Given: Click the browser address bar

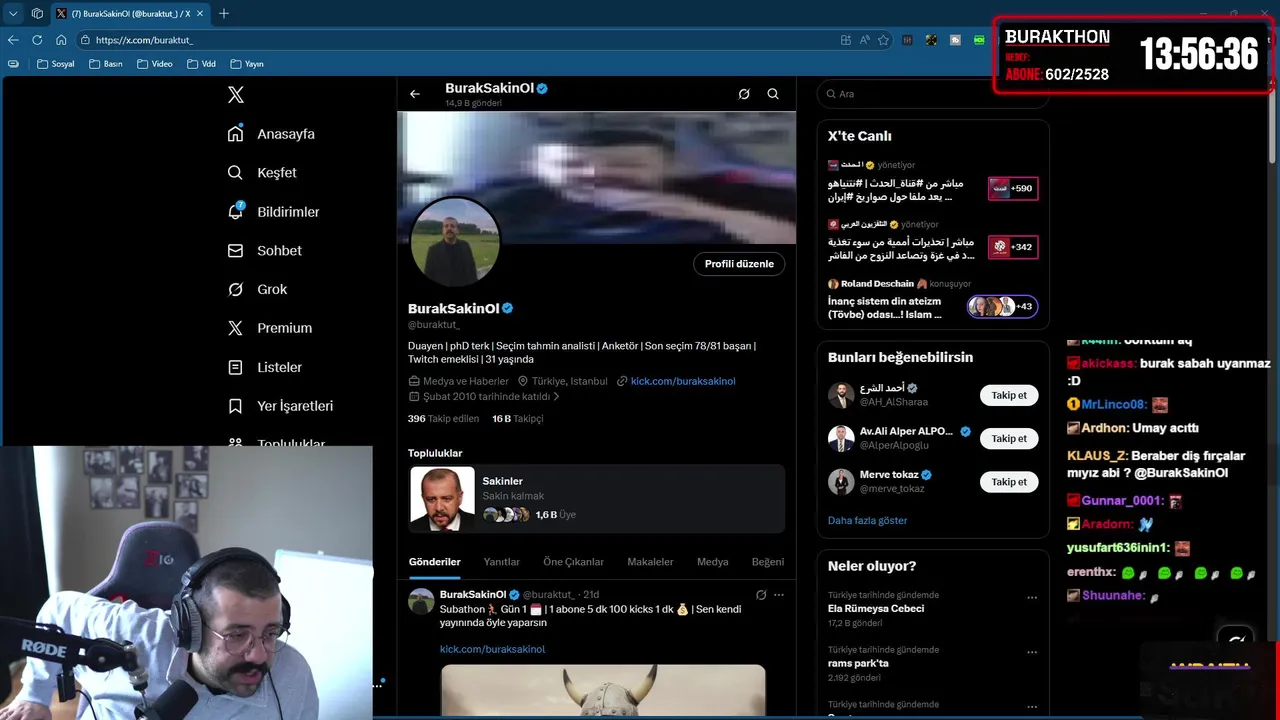Looking at the screenshot, I should pos(460,40).
